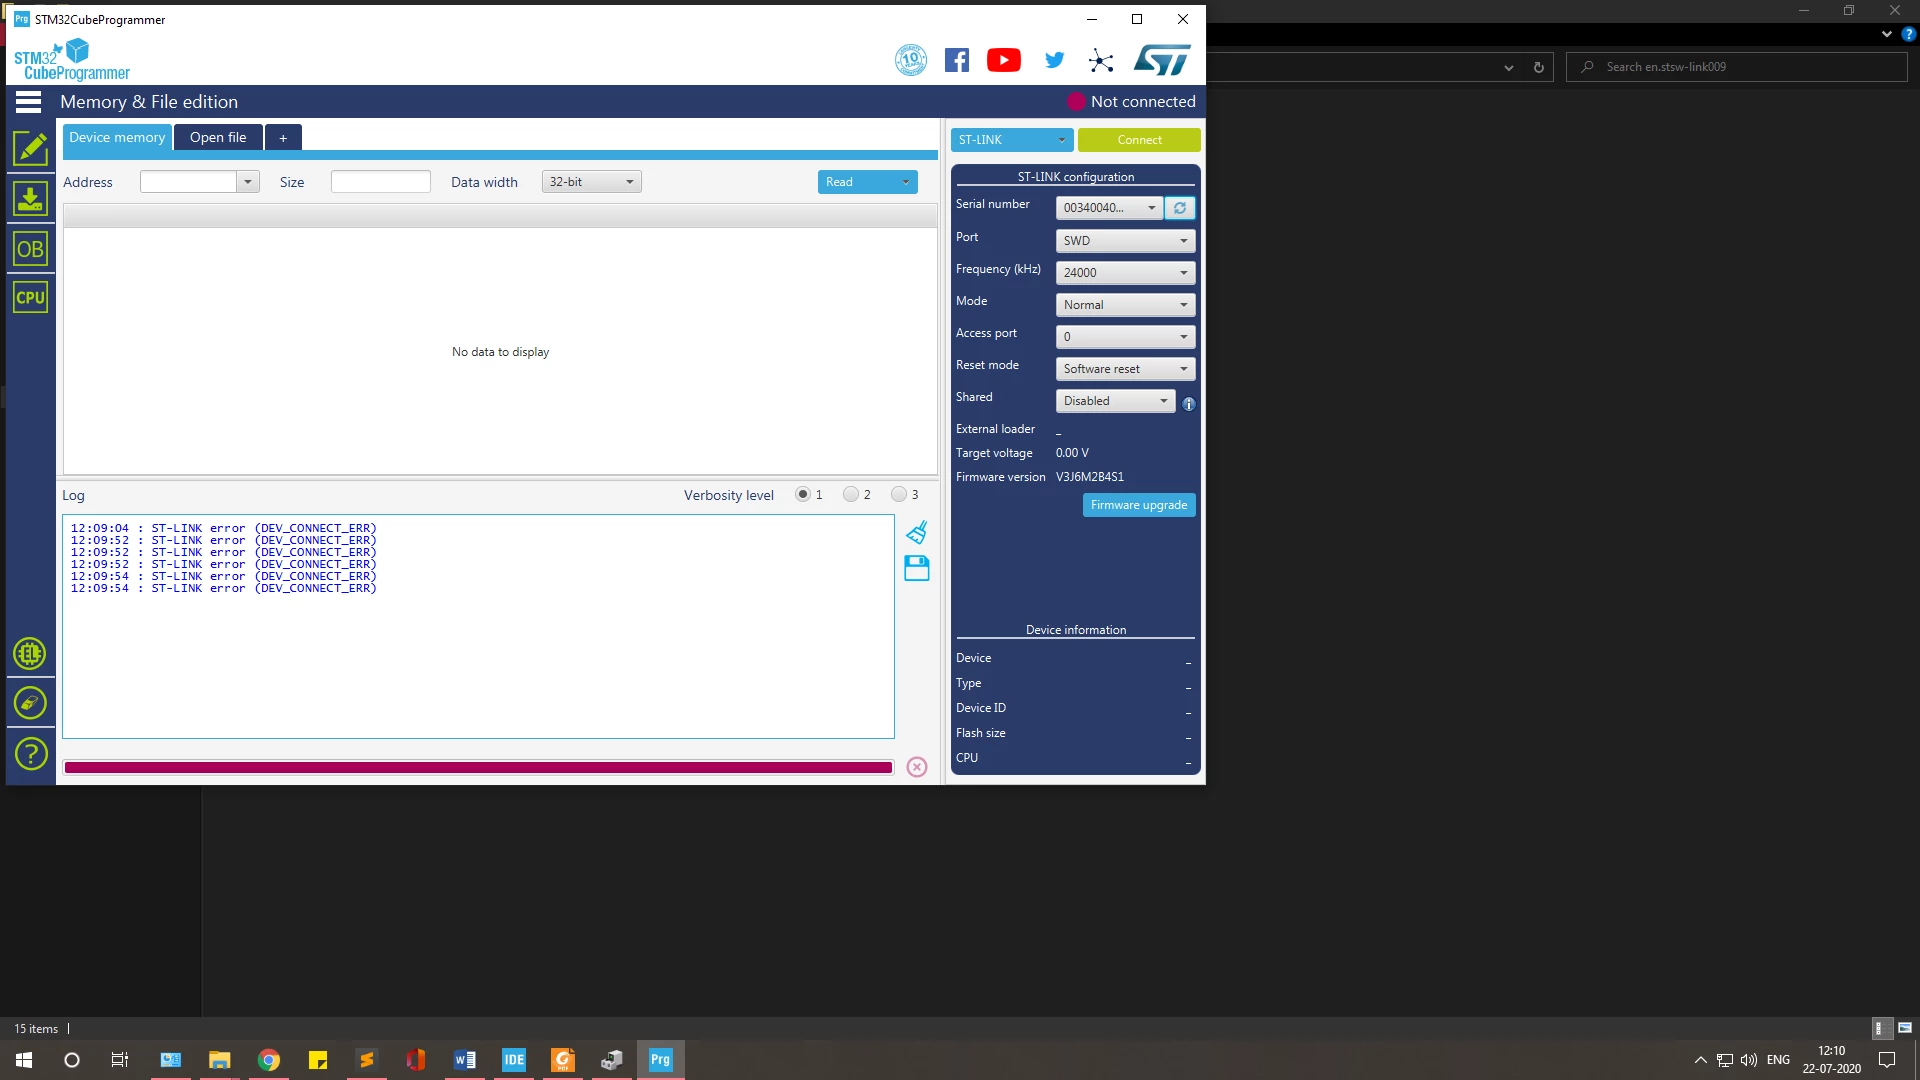Refresh the ST-LINK serial number list
This screenshot has height=1080, width=1920.
1180,208
